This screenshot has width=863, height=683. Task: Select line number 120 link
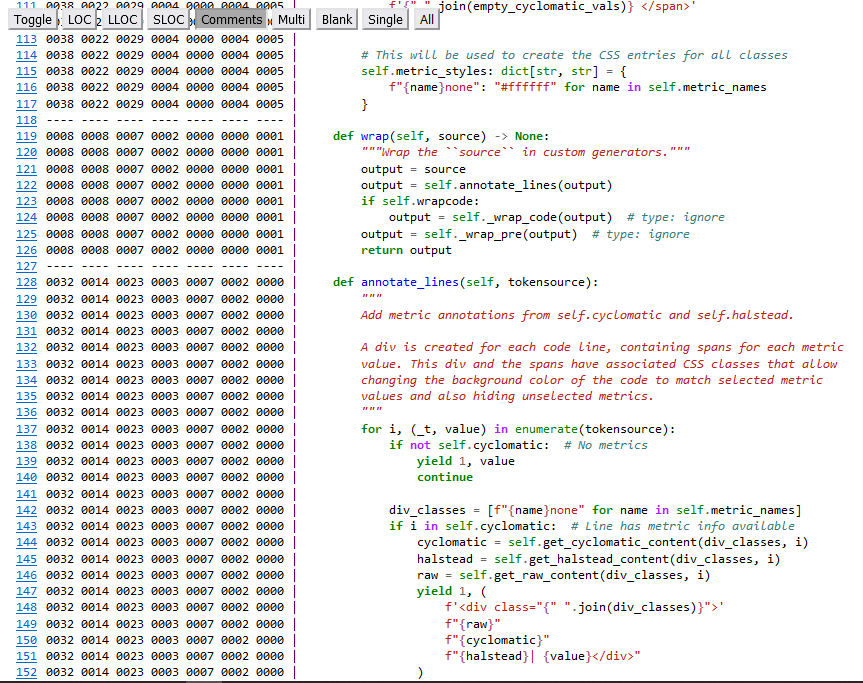tap(26, 152)
